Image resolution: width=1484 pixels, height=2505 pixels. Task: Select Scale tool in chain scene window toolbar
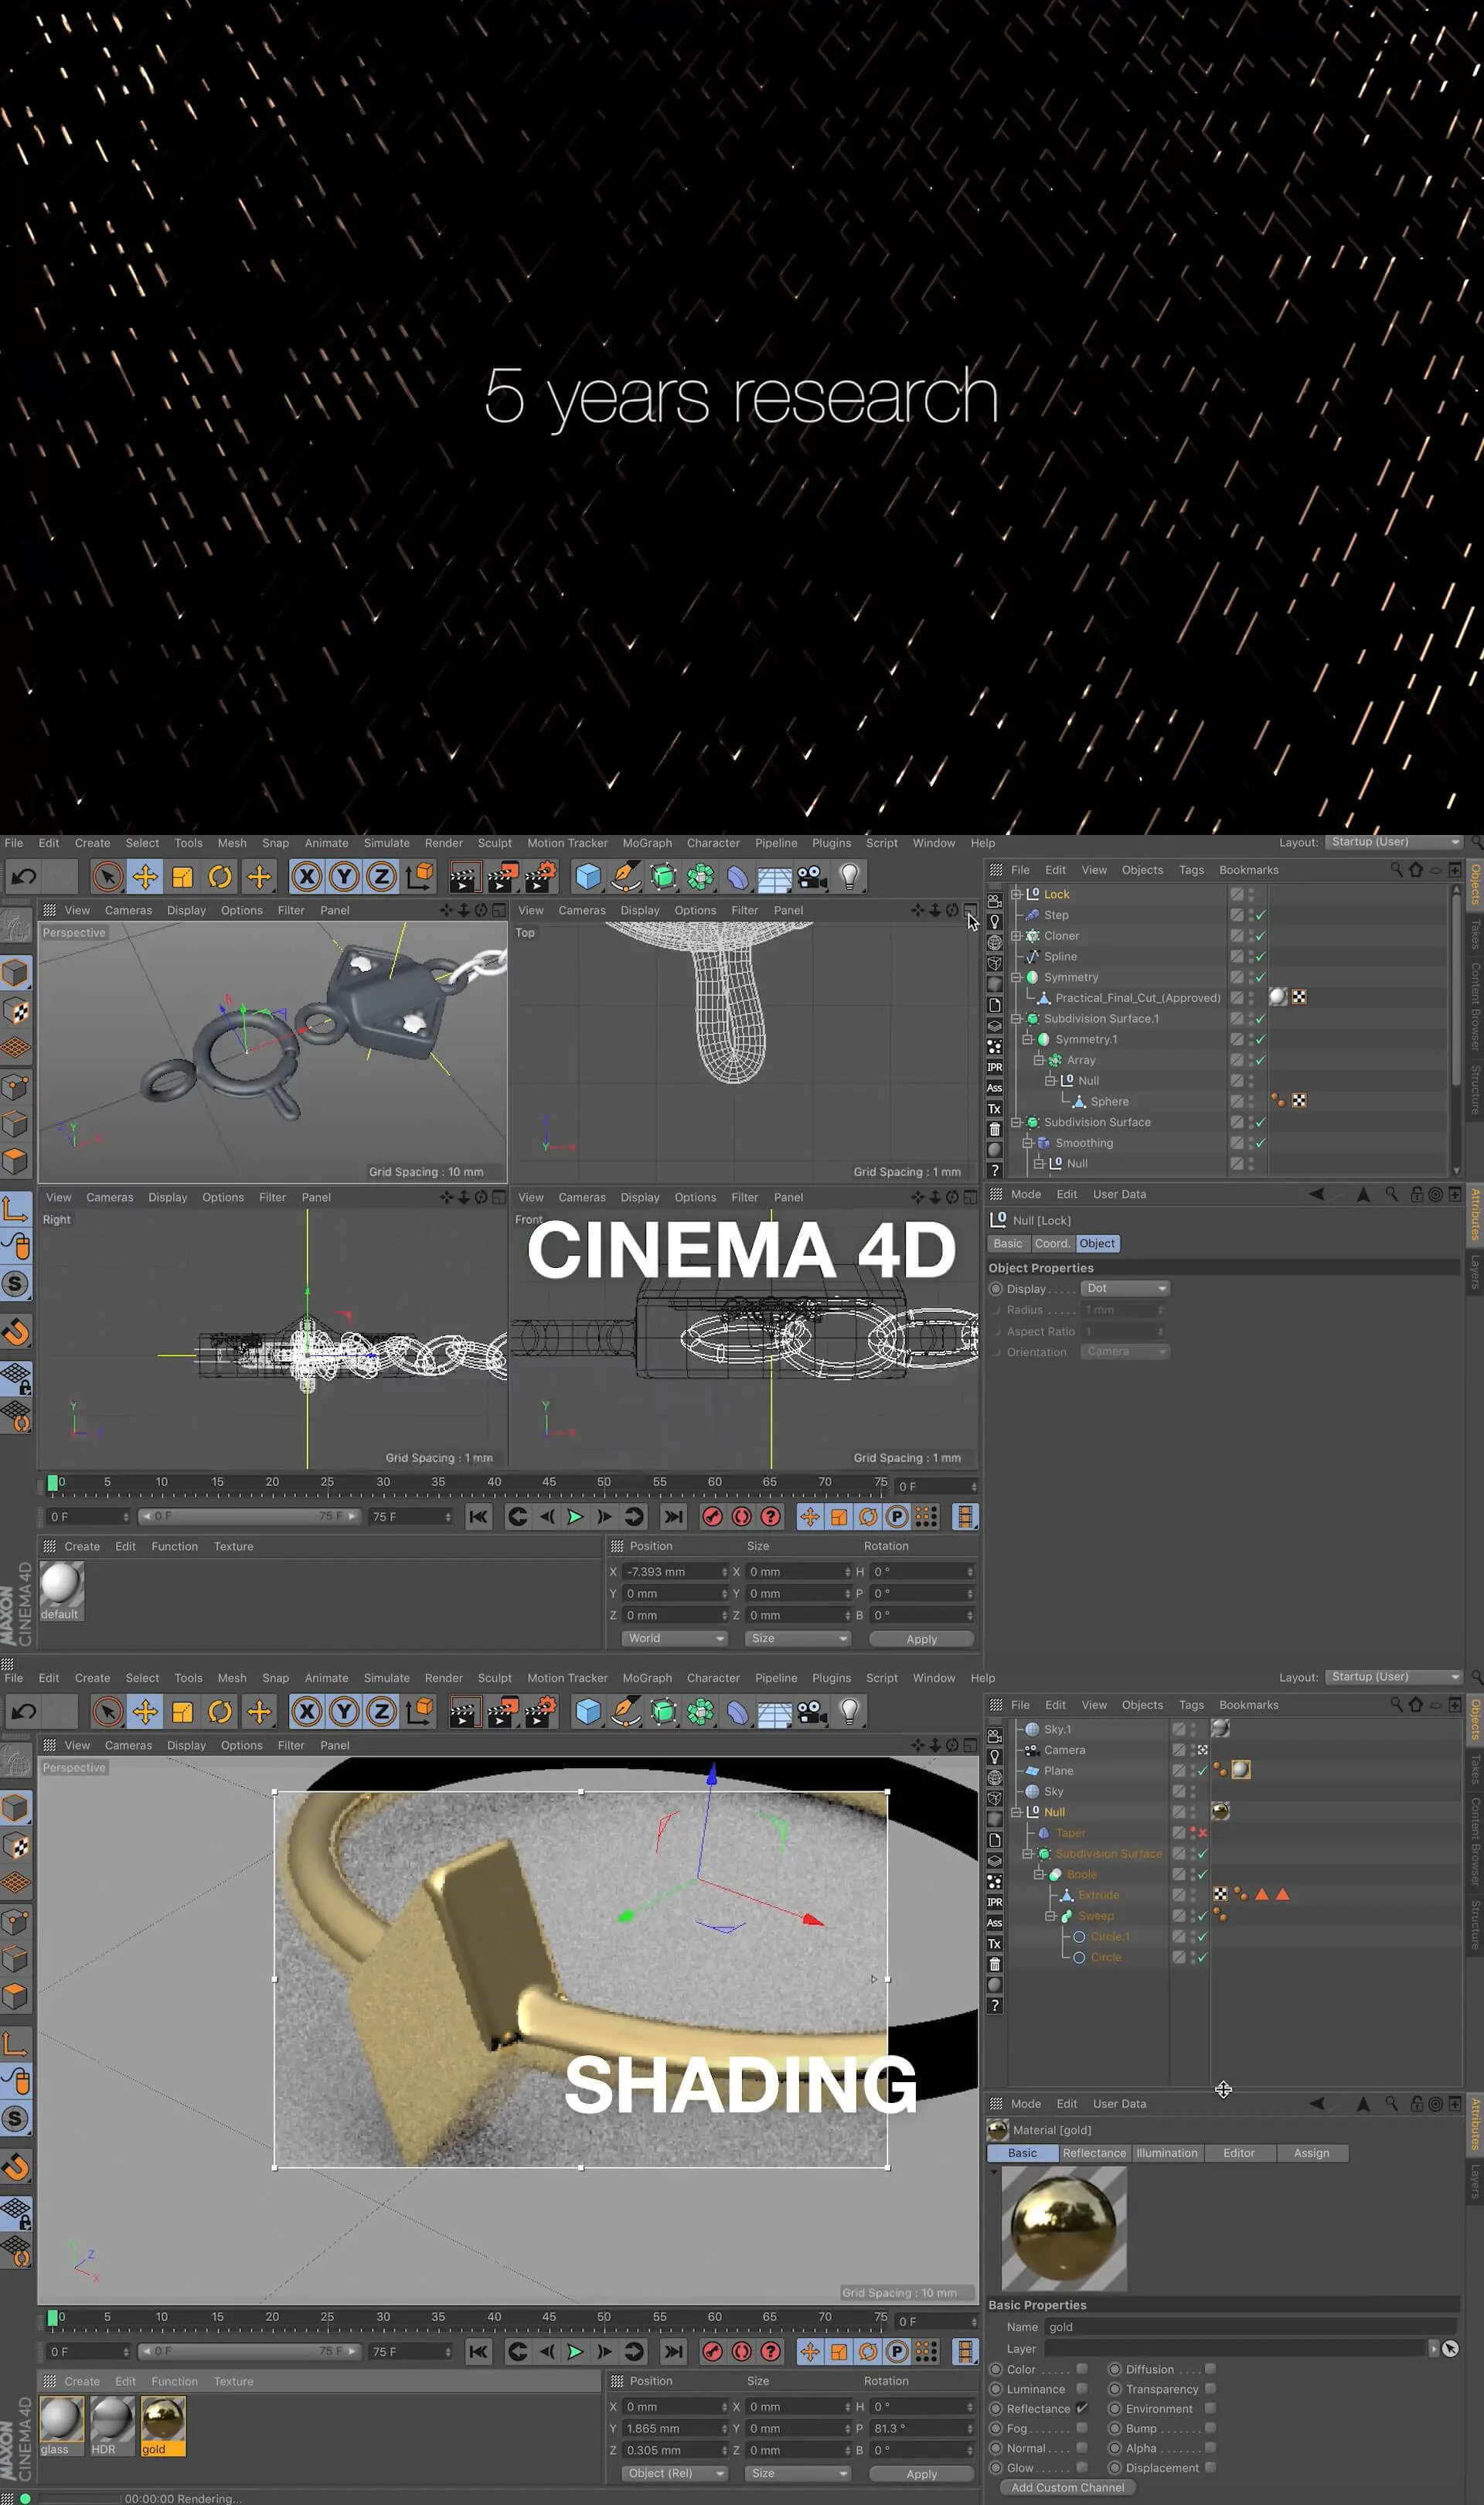click(182, 877)
